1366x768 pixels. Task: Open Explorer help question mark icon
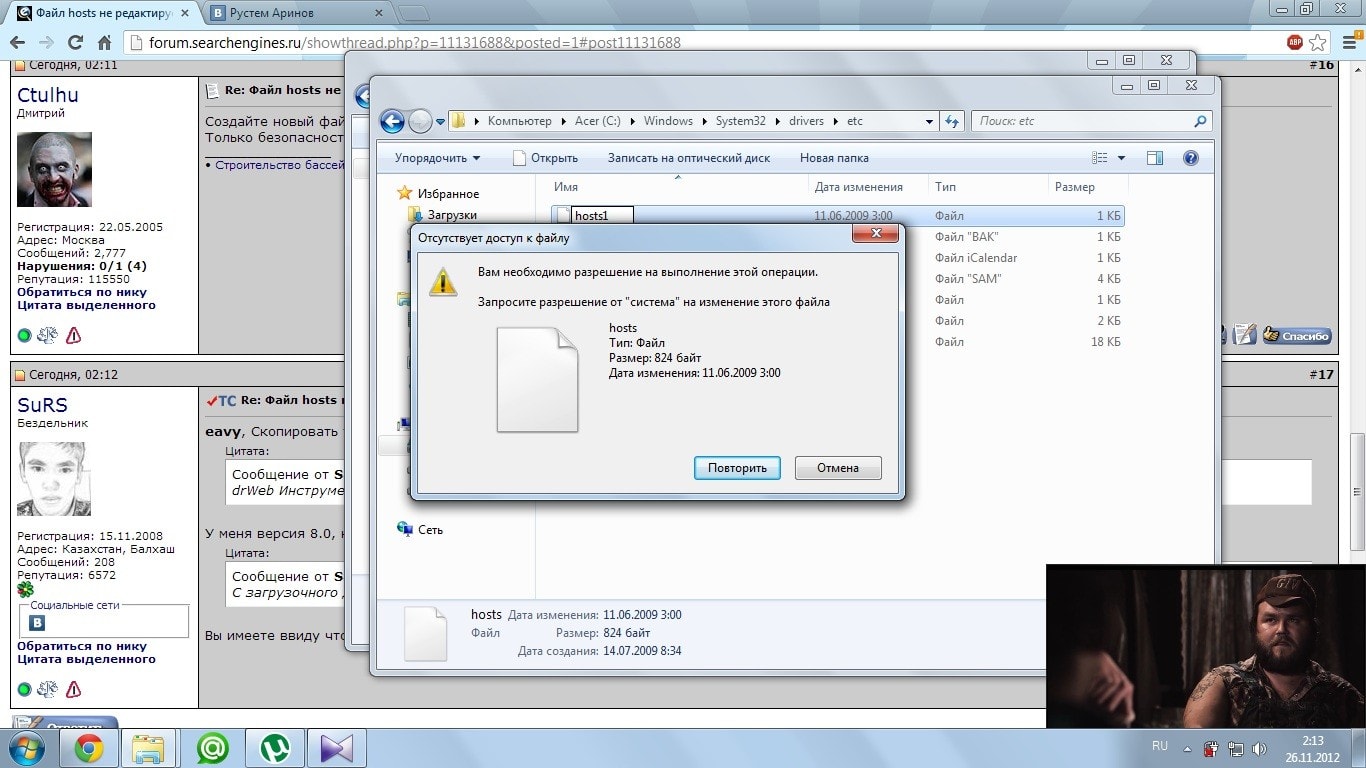pos(1190,158)
